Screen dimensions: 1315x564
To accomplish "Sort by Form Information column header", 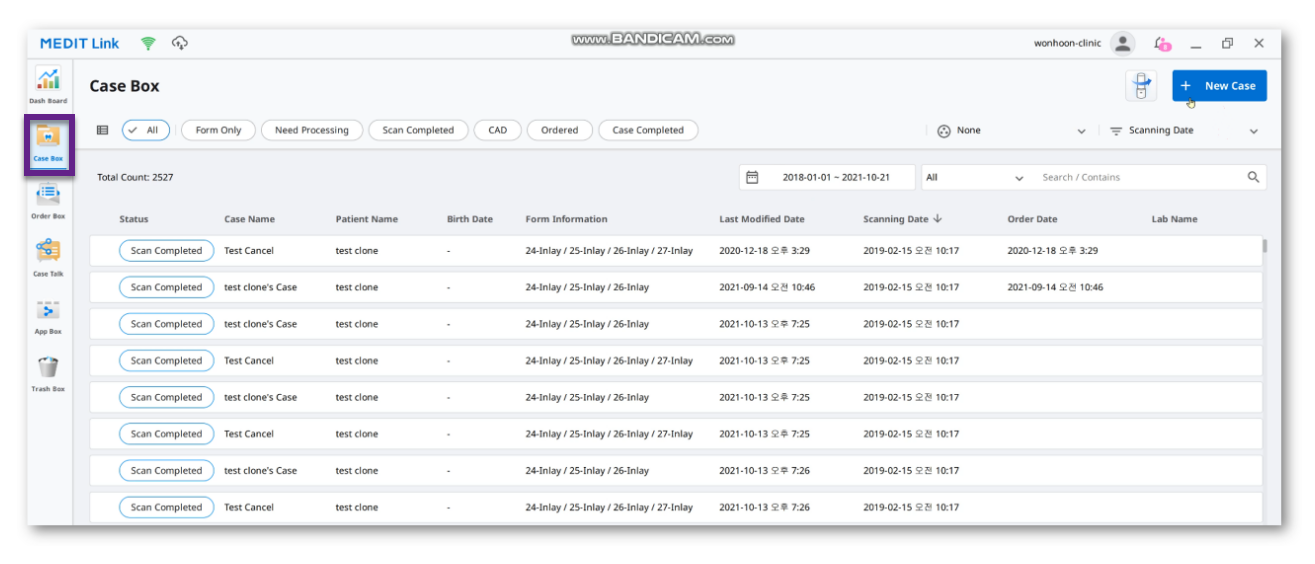I will (x=566, y=219).
